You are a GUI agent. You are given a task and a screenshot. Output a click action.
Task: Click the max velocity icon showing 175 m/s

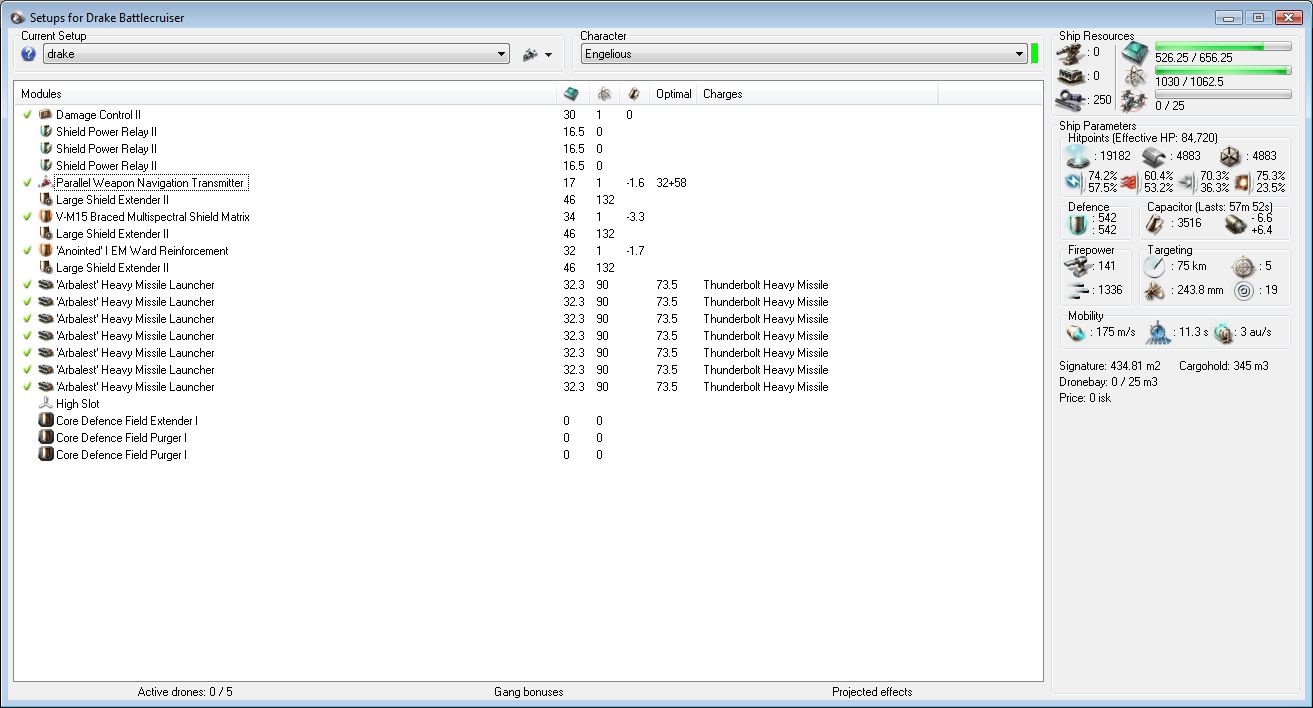point(1076,332)
